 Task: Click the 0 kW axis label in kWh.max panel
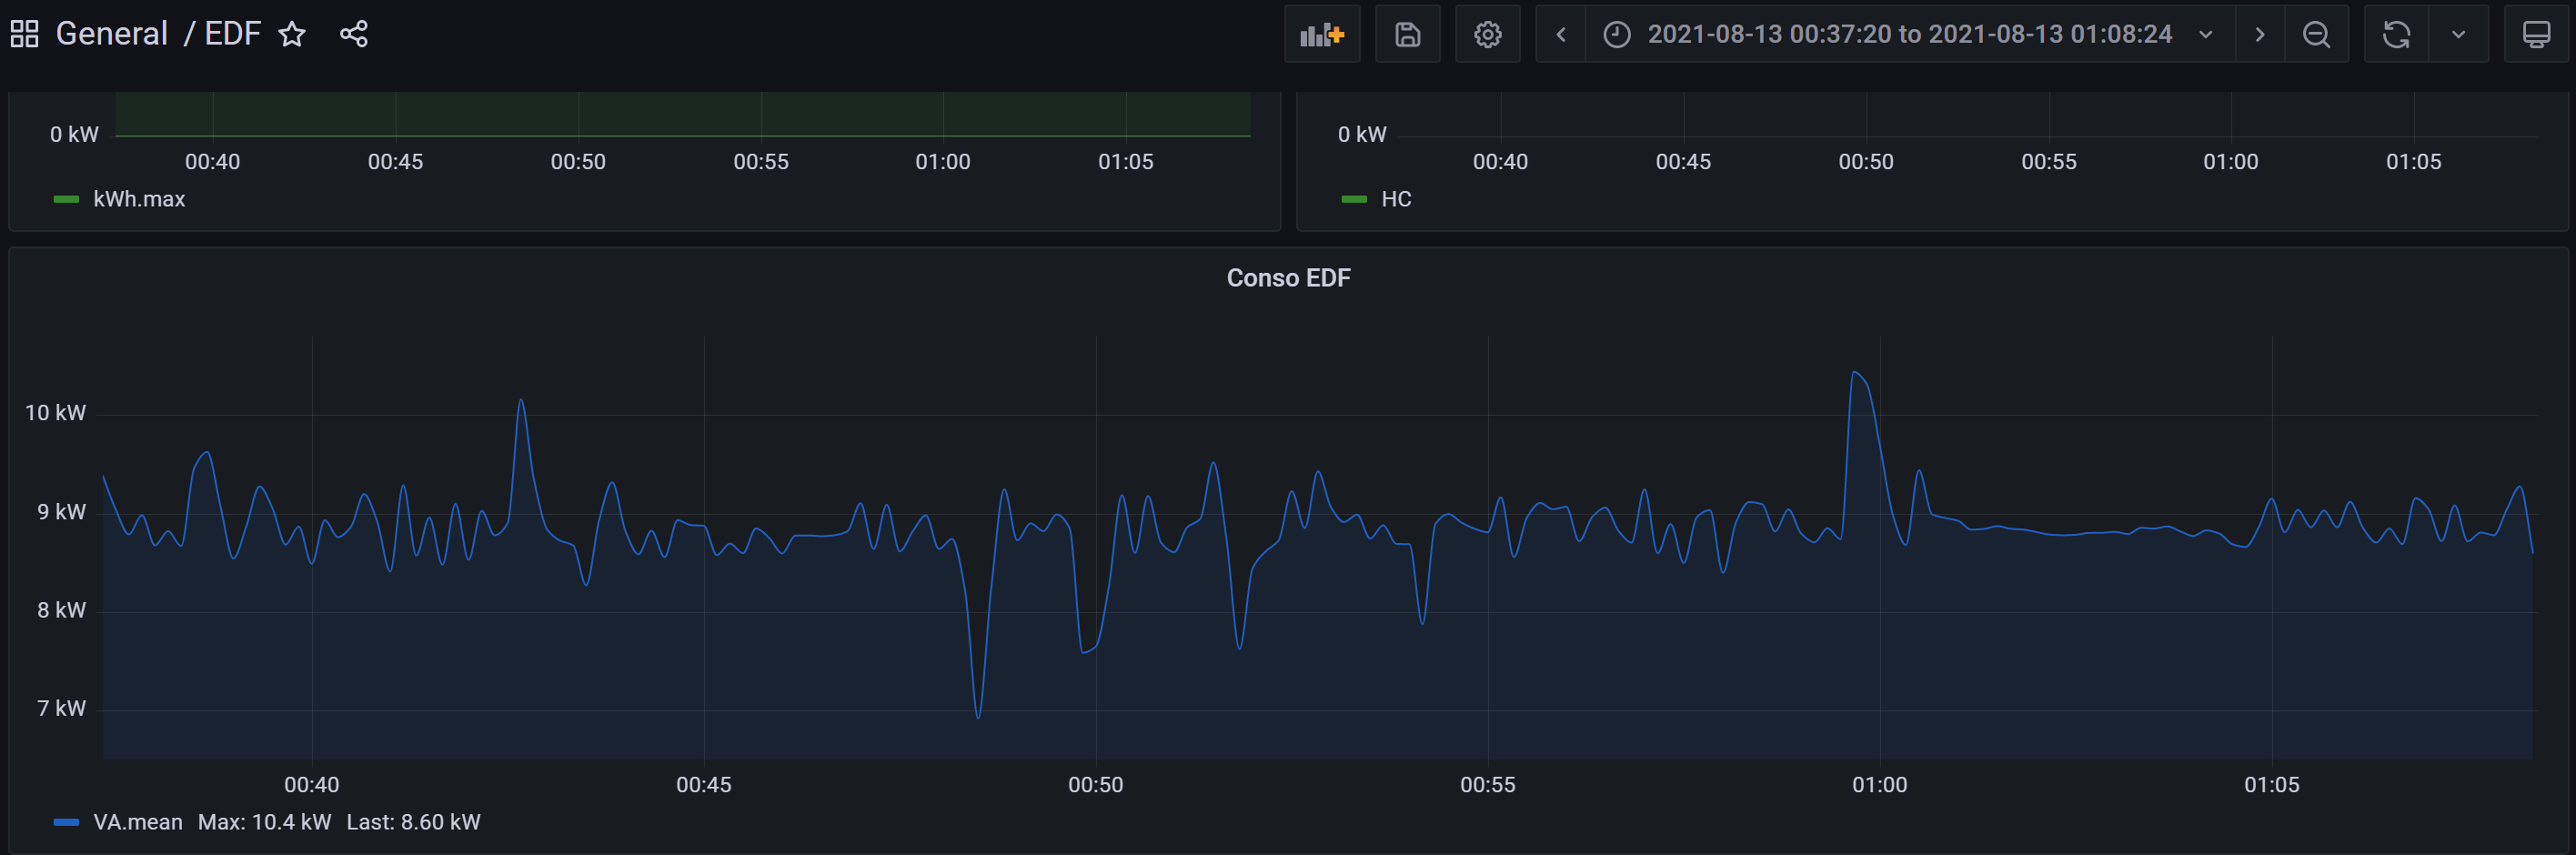pyautogui.click(x=75, y=134)
